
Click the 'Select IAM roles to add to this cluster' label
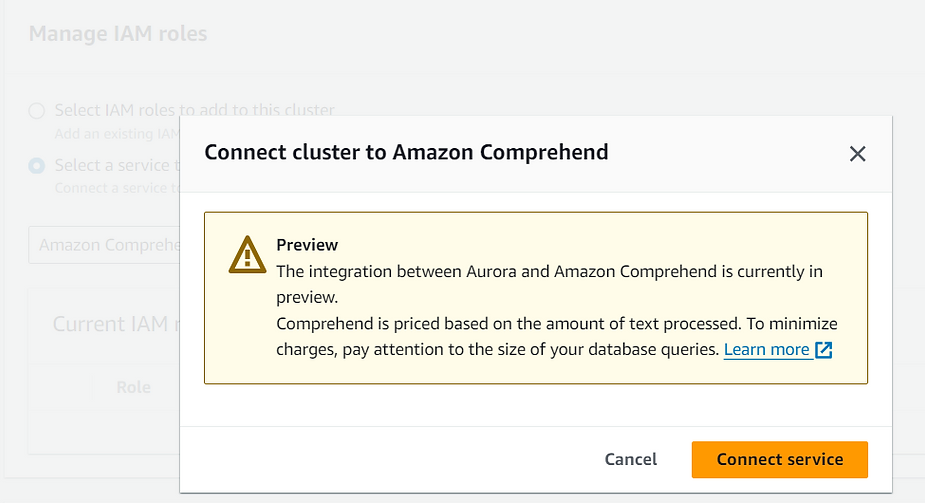tap(195, 110)
